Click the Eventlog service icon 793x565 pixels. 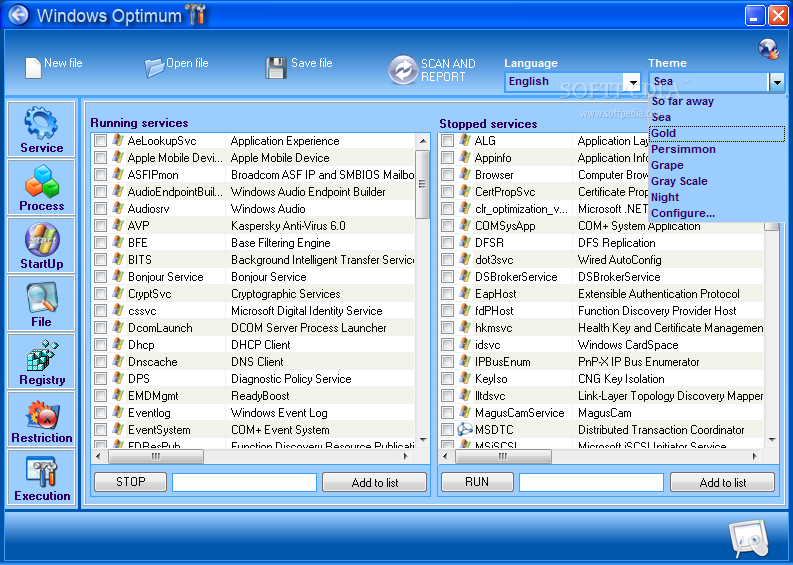click(x=118, y=412)
